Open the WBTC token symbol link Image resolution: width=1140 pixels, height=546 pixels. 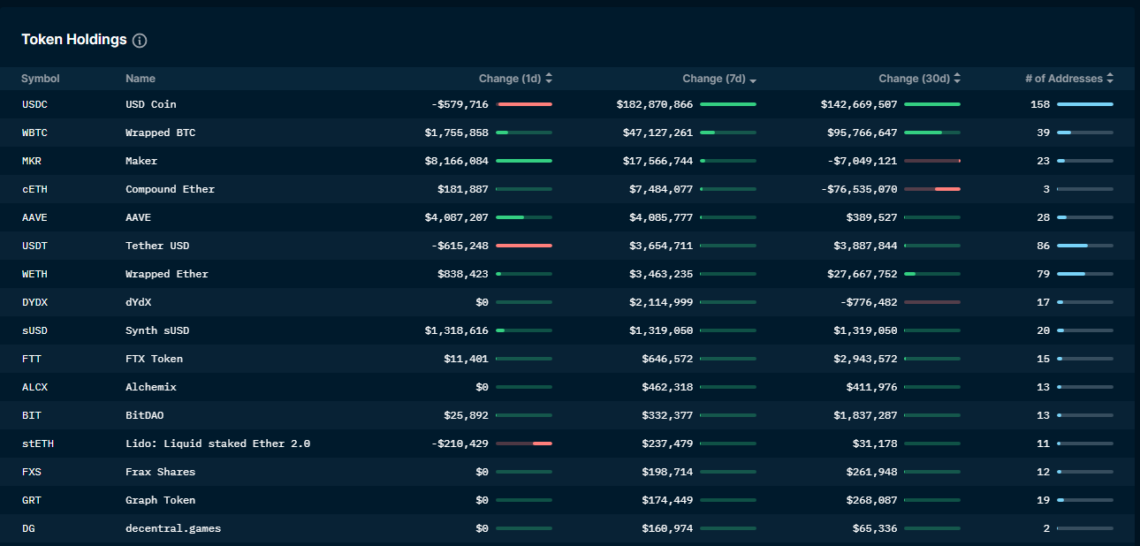(x=36, y=132)
